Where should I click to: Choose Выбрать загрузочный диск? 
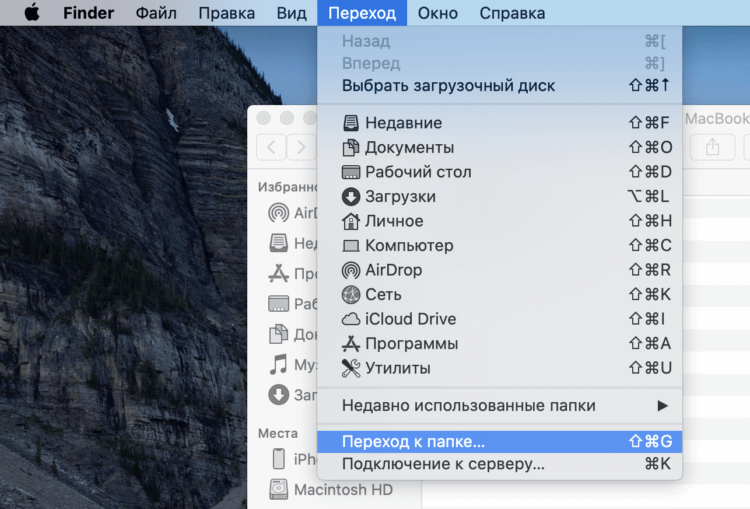499,86
